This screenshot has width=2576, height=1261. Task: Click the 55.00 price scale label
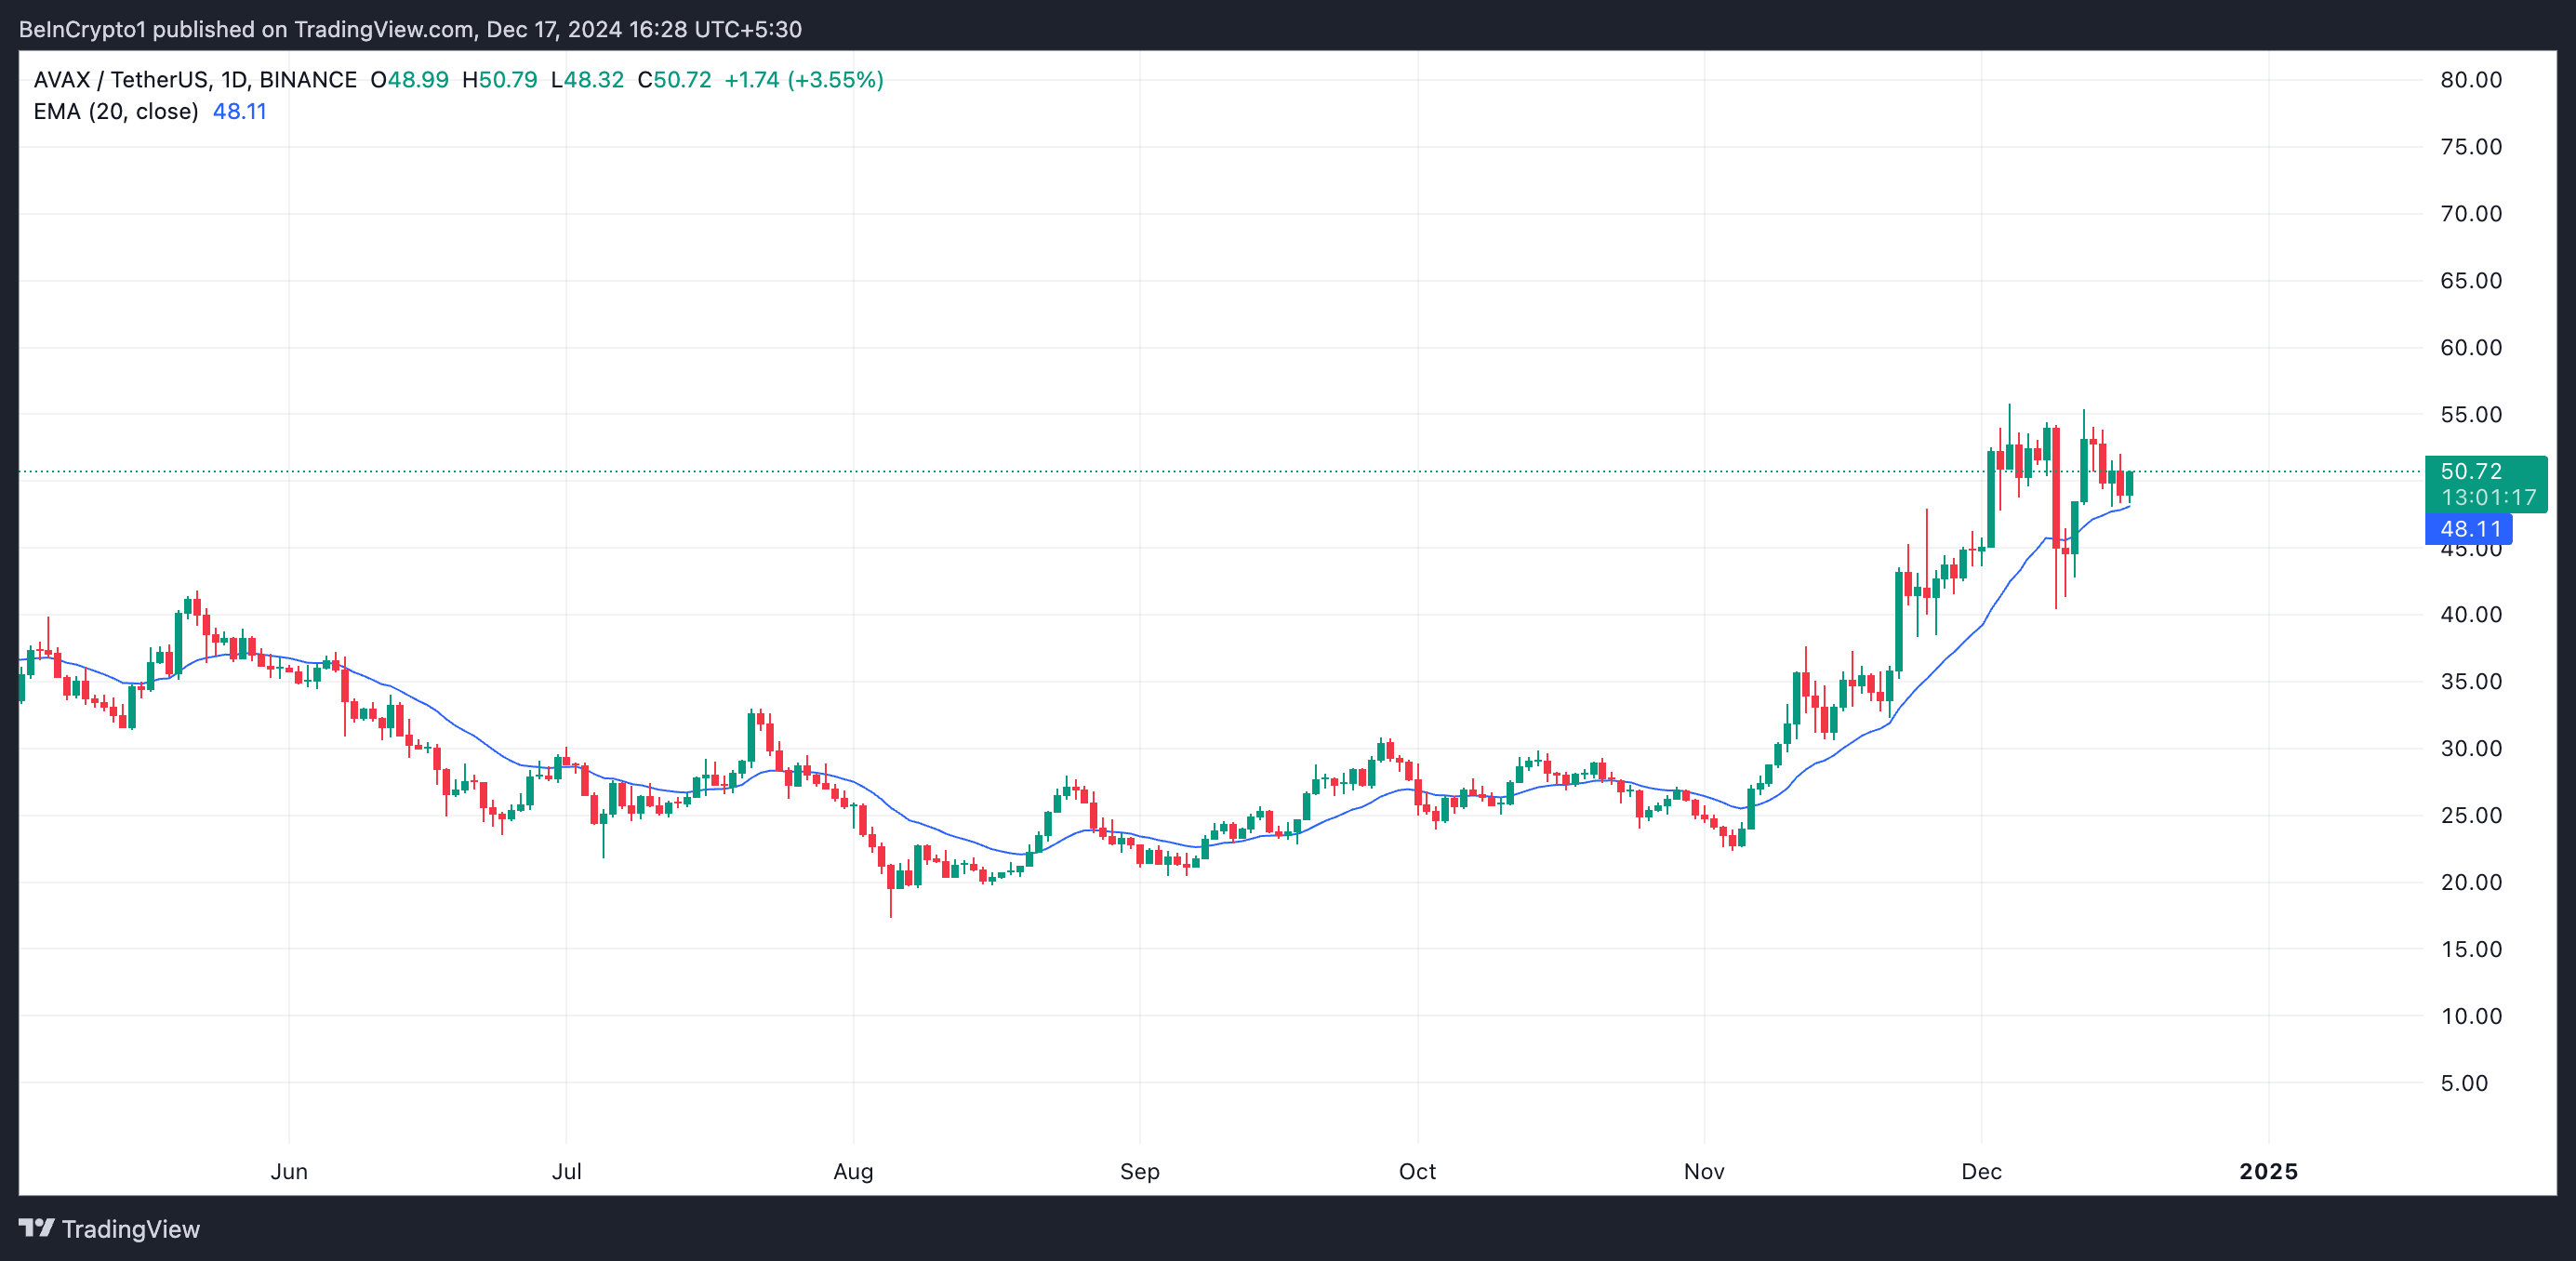(2470, 414)
